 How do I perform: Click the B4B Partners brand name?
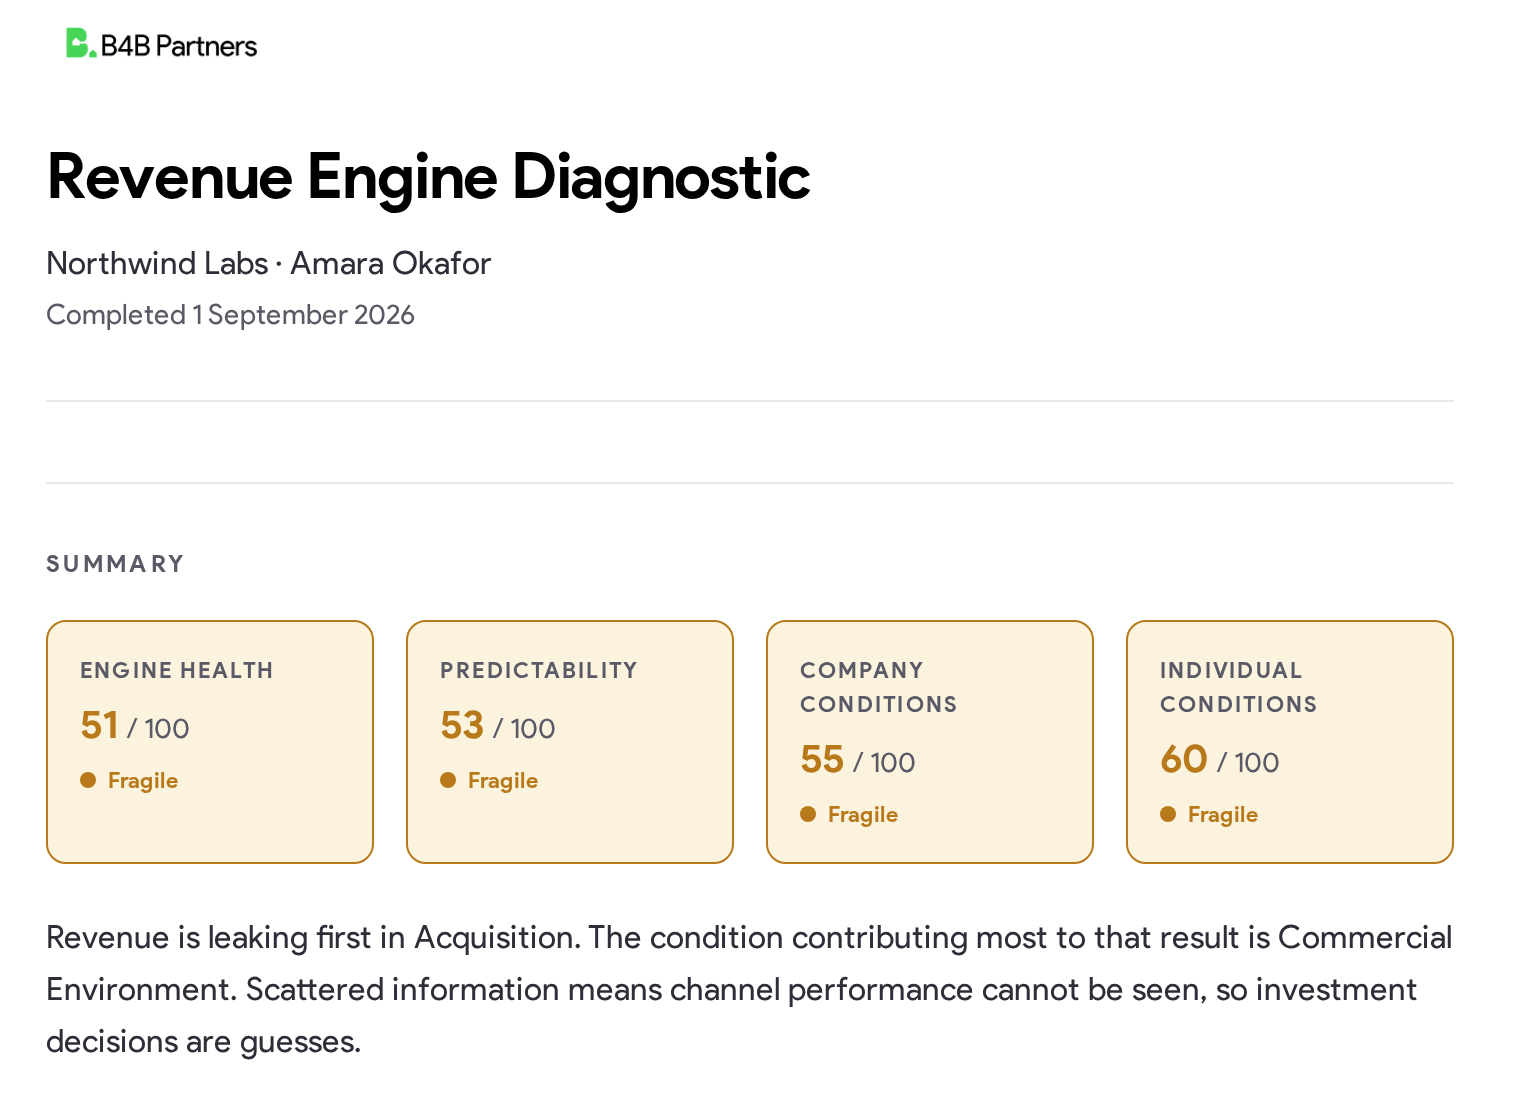[179, 46]
